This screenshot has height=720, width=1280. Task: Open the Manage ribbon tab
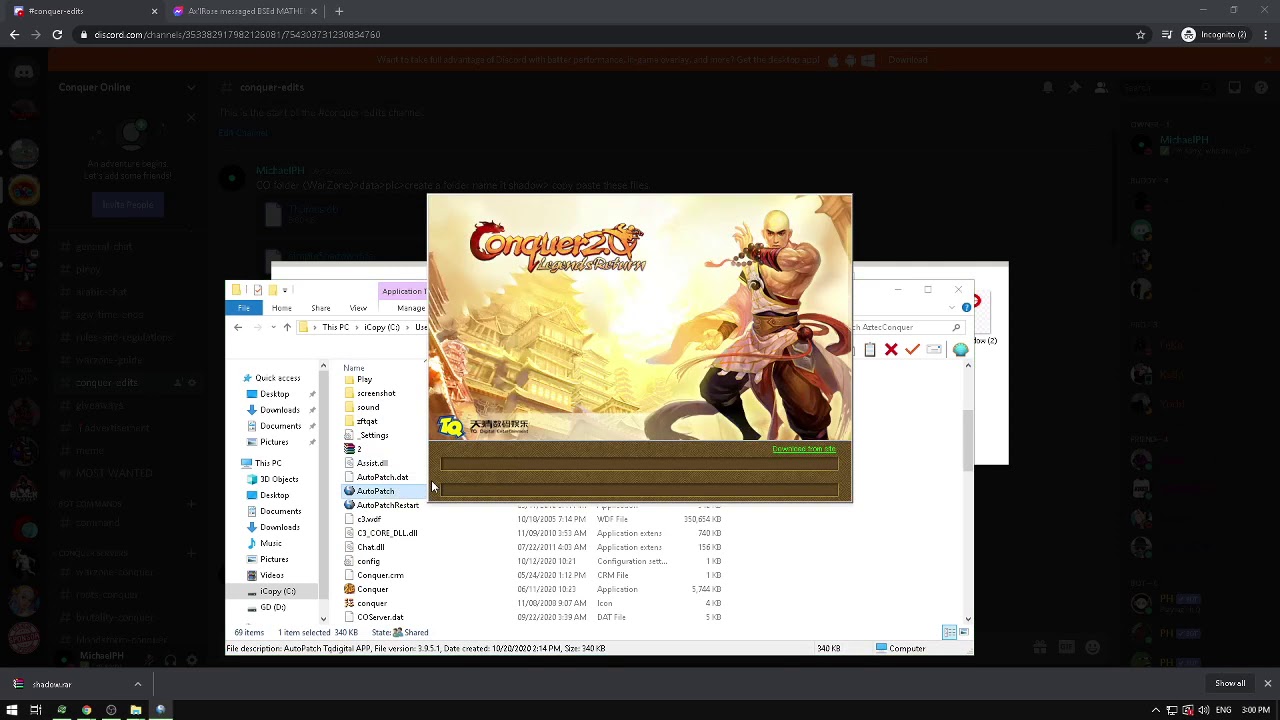411,308
